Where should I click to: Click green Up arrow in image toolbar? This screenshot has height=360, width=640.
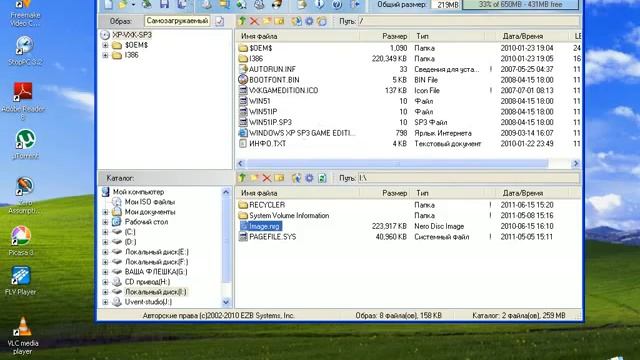pos(242,21)
